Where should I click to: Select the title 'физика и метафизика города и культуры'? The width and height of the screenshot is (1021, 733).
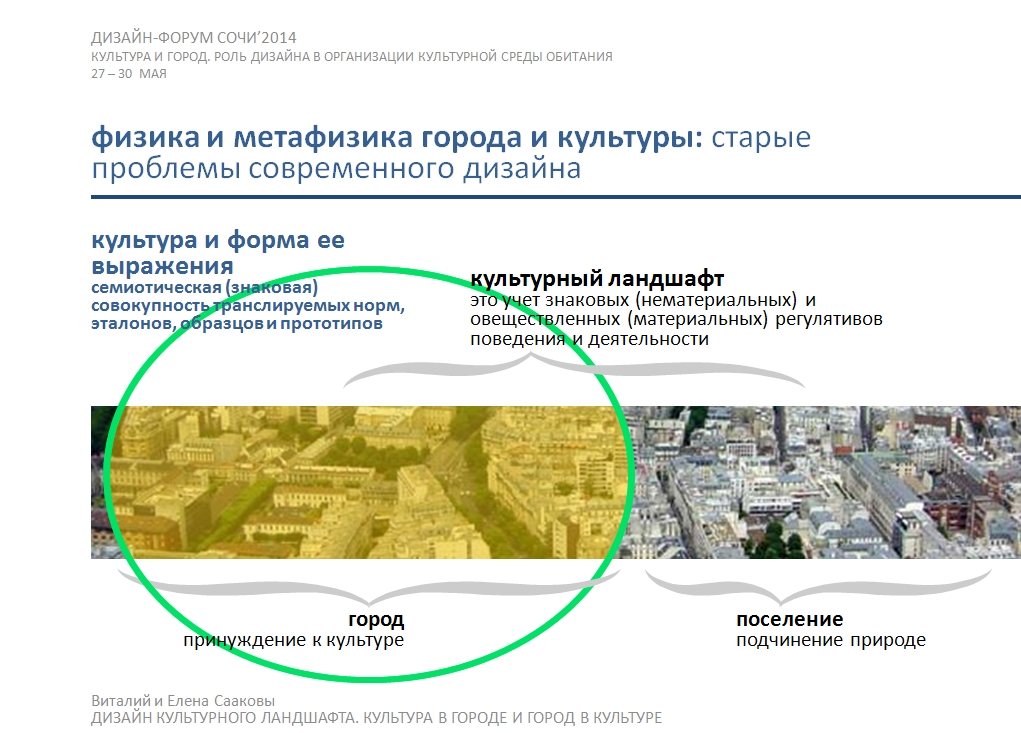point(397,137)
